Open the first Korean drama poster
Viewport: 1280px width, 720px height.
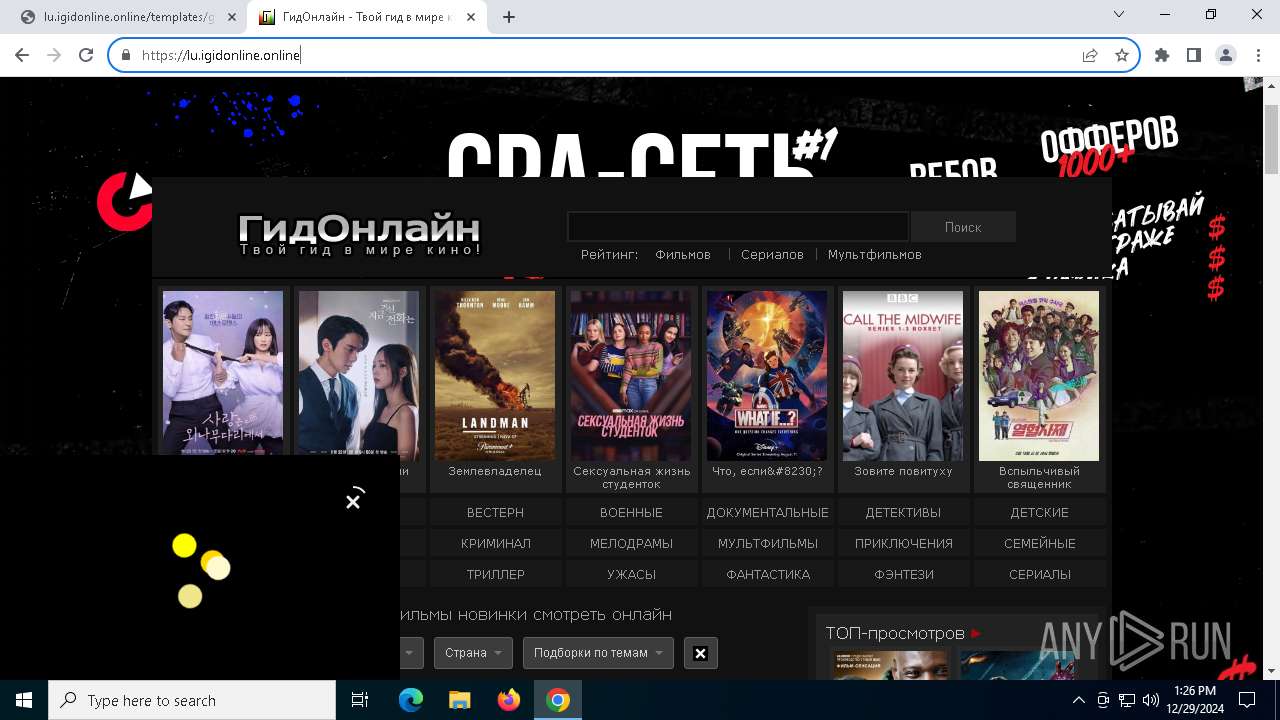click(223, 373)
